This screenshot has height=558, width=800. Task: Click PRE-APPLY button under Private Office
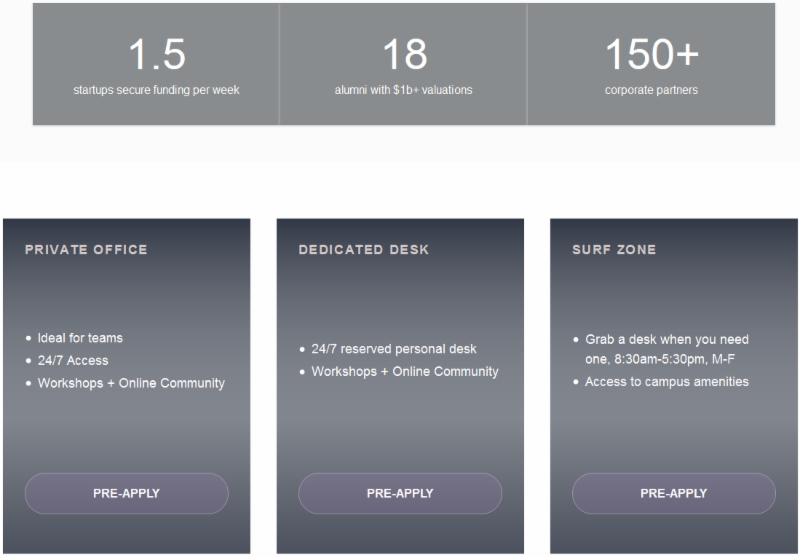point(126,493)
